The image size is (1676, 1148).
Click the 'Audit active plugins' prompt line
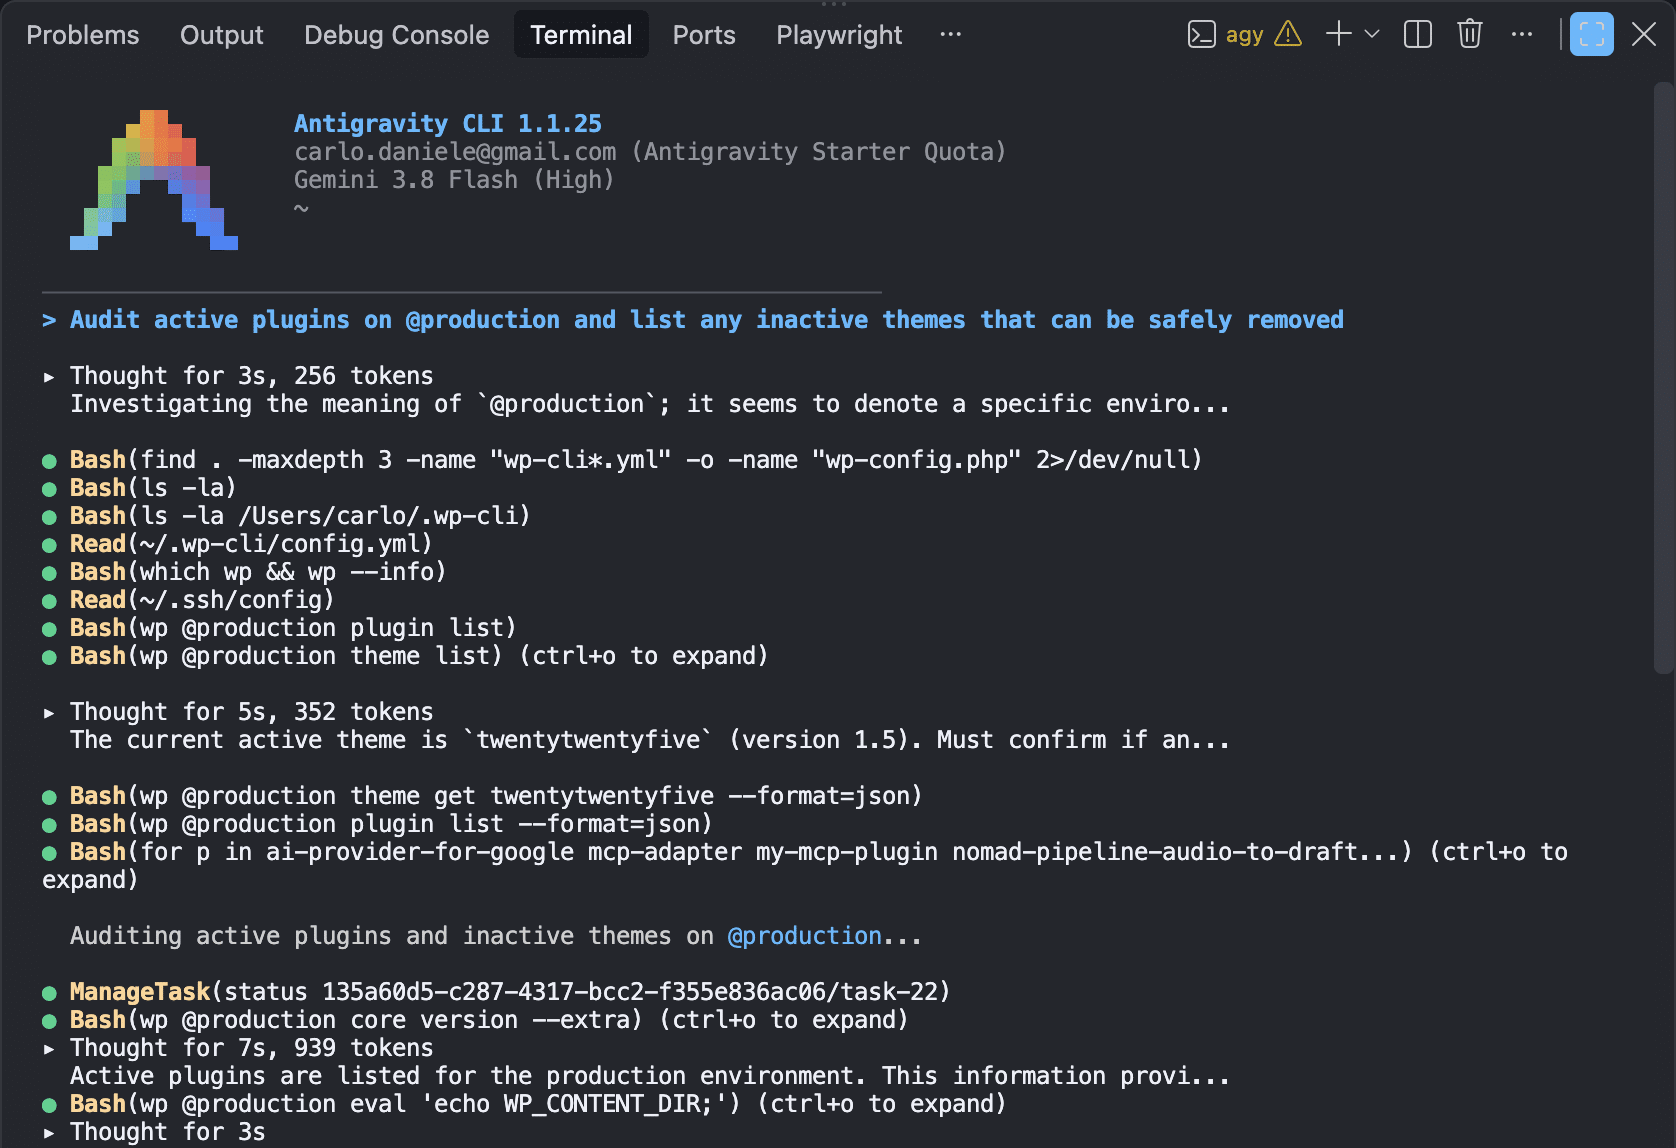(x=693, y=320)
